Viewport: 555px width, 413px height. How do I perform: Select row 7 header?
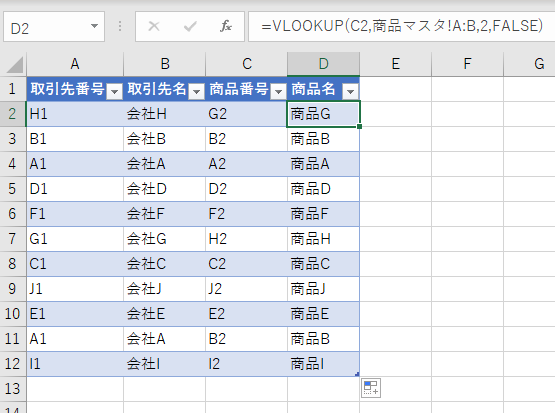click(x=13, y=239)
